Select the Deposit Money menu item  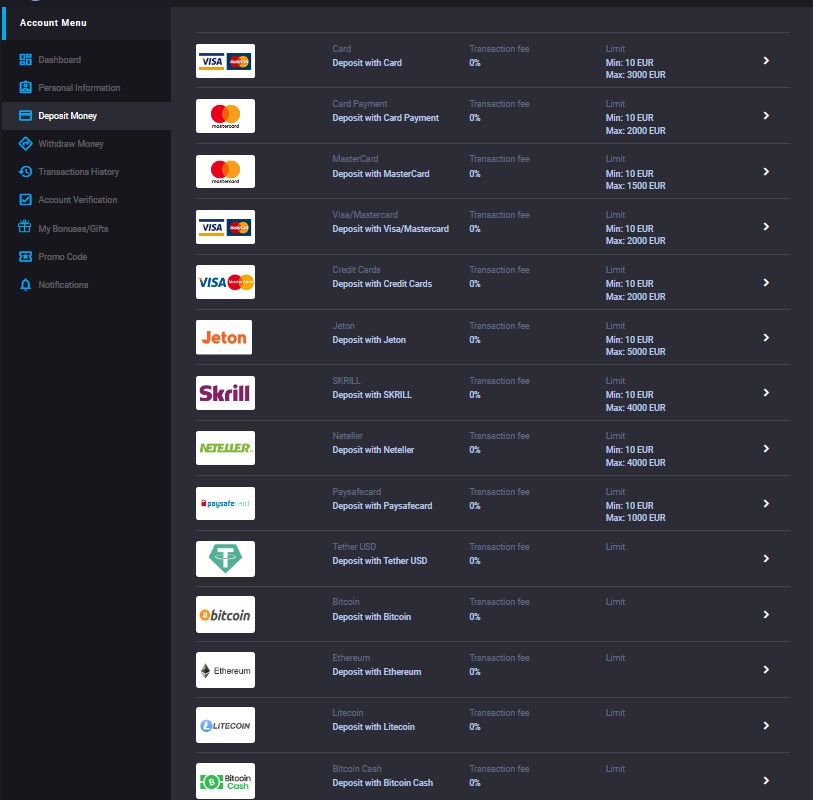click(x=86, y=116)
